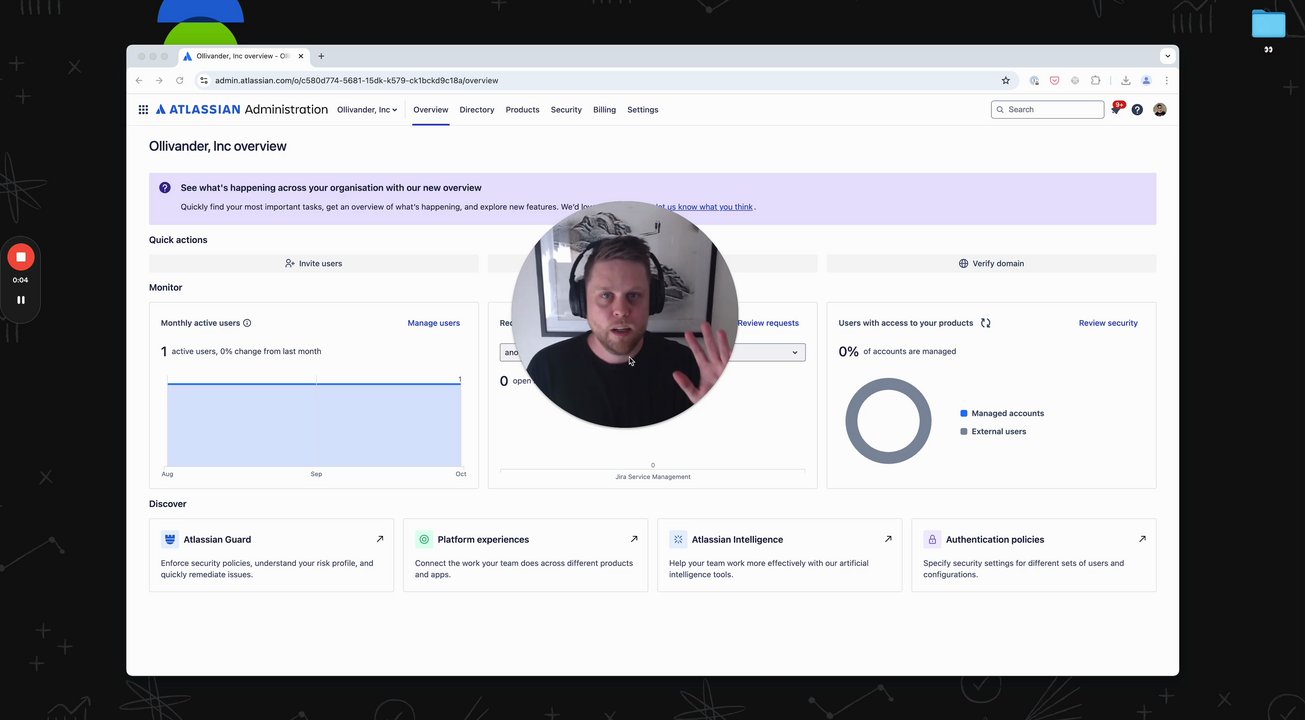The image size is (1305, 720).
Task: Open the user profile avatar
Action: click(x=1160, y=110)
